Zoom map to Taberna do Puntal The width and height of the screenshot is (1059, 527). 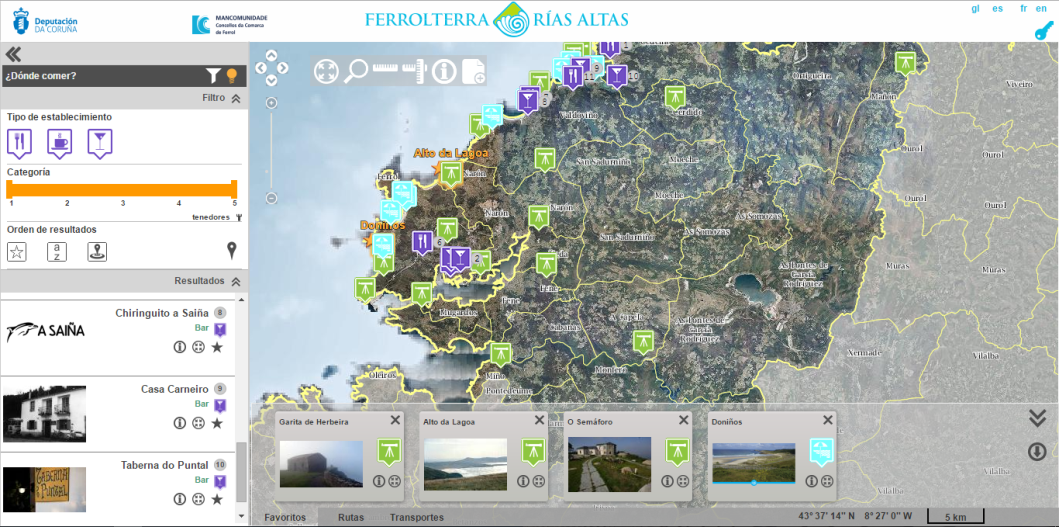click(198, 499)
